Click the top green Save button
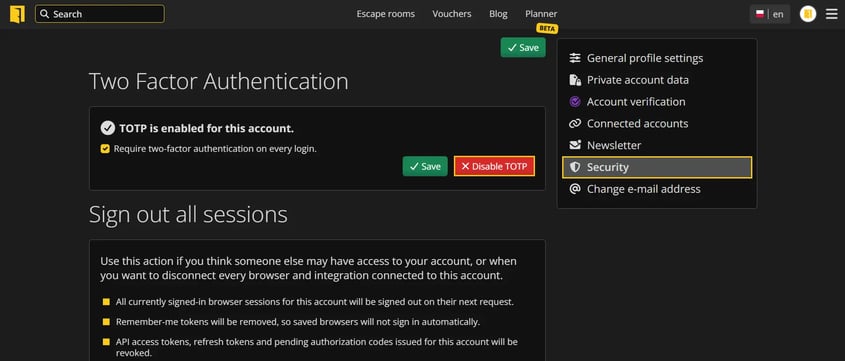Screen dimensions: 845x361 point(523,47)
